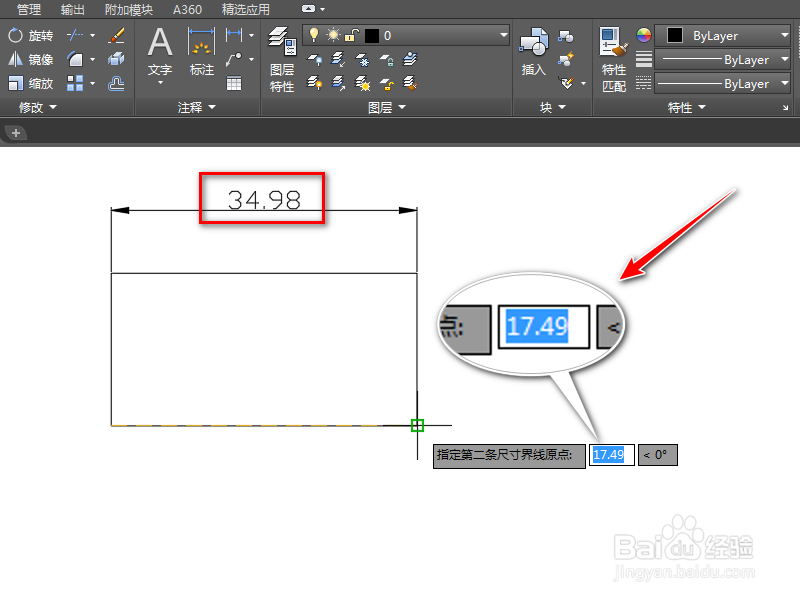The image size is (800, 600).
Task: Click the Linear dimension icon
Action: pos(234,35)
